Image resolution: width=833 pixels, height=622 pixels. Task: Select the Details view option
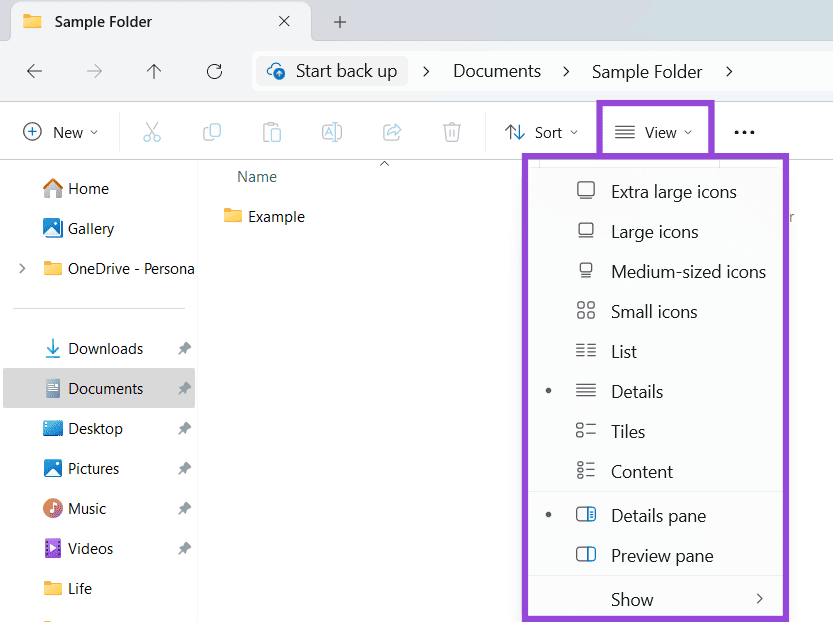pyautogui.click(x=637, y=392)
